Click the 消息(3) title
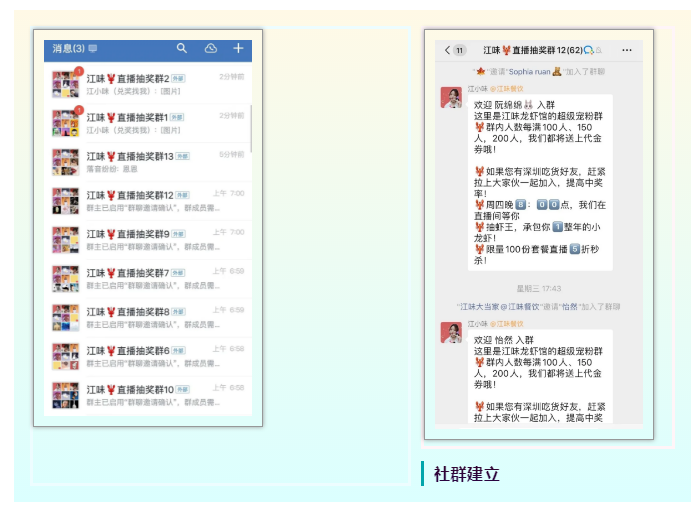This screenshot has width=700, height=511. point(68,48)
